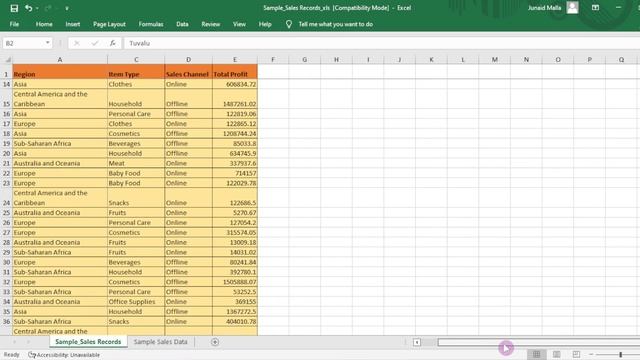Click next sheet navigation arrow
The width and height of the screenshot is (640, 360).
(28, 342)
